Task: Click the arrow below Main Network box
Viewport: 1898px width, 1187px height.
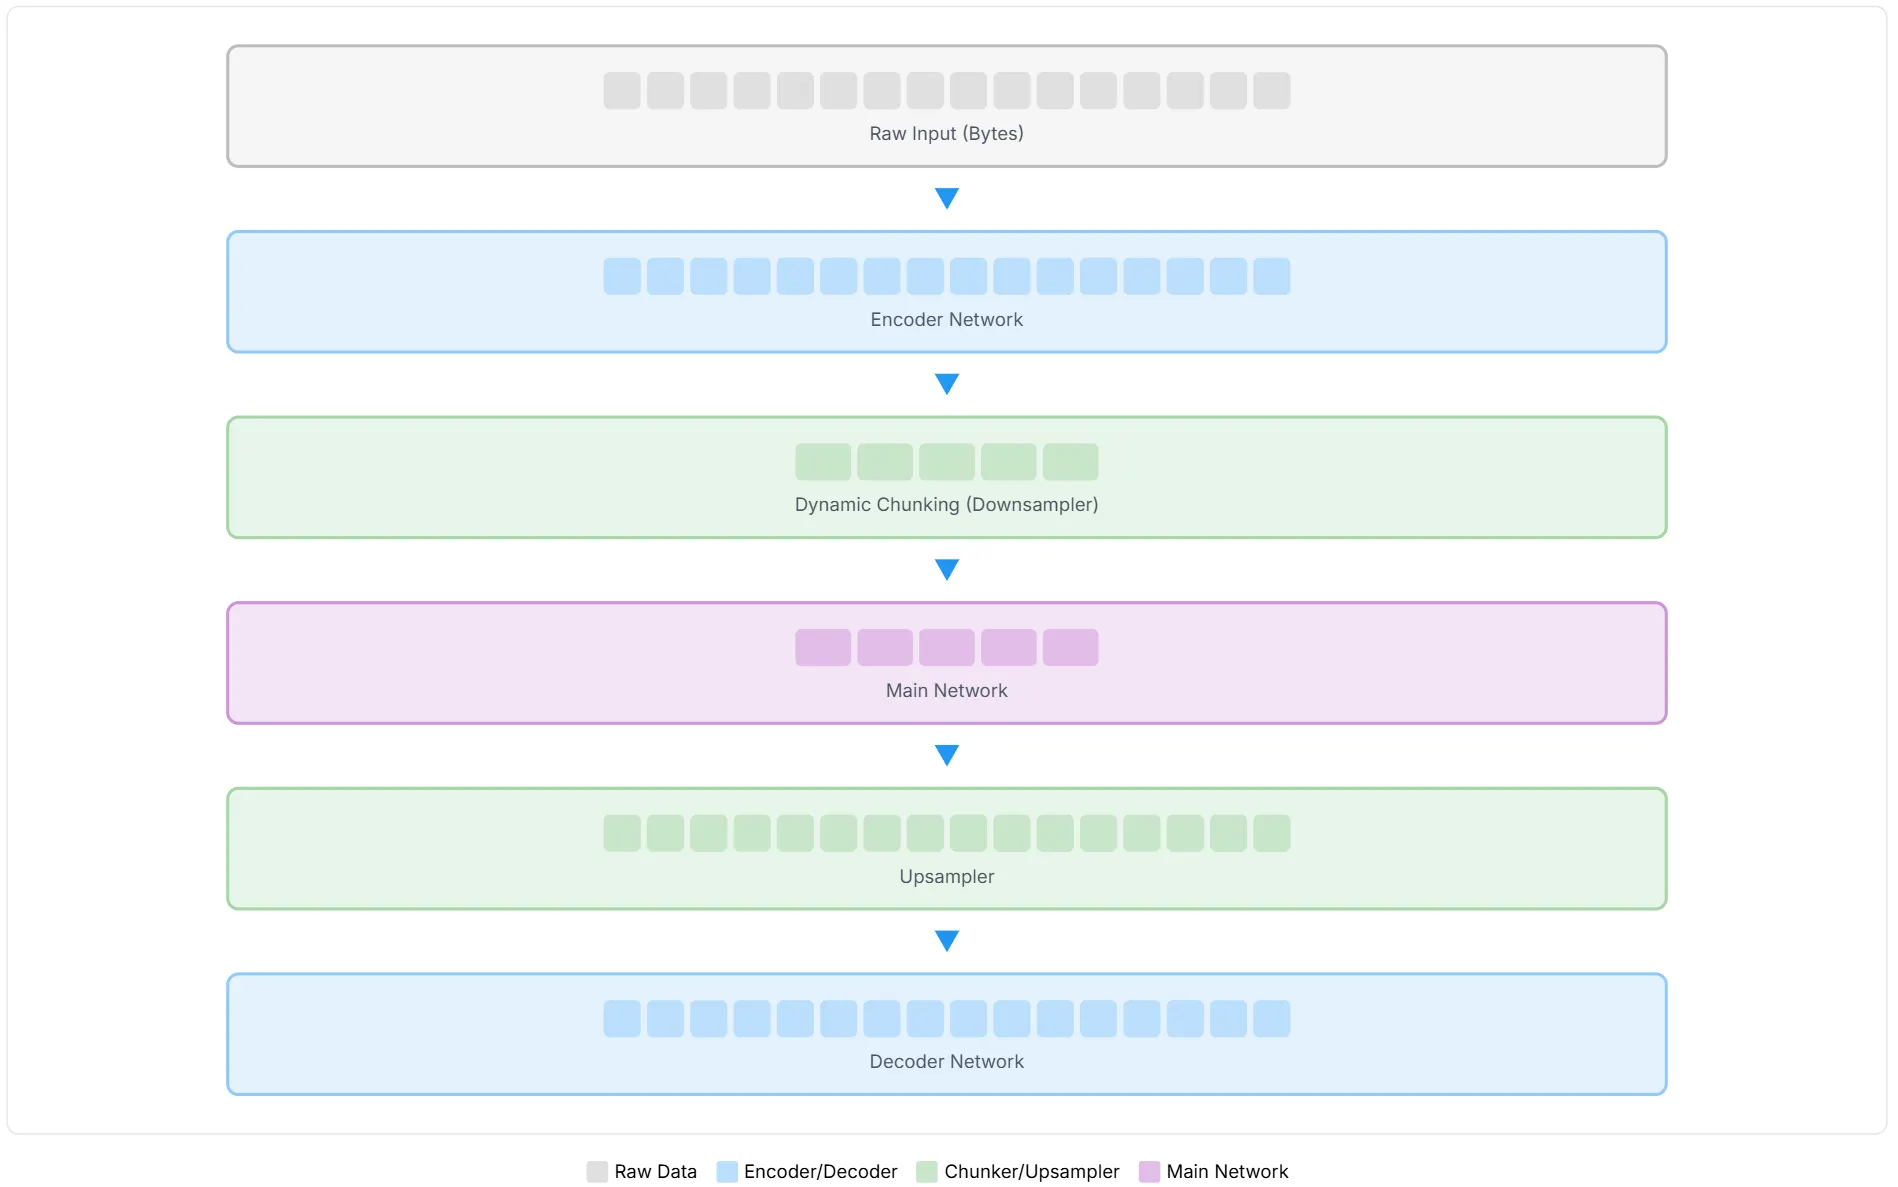Action: point(946,755)
